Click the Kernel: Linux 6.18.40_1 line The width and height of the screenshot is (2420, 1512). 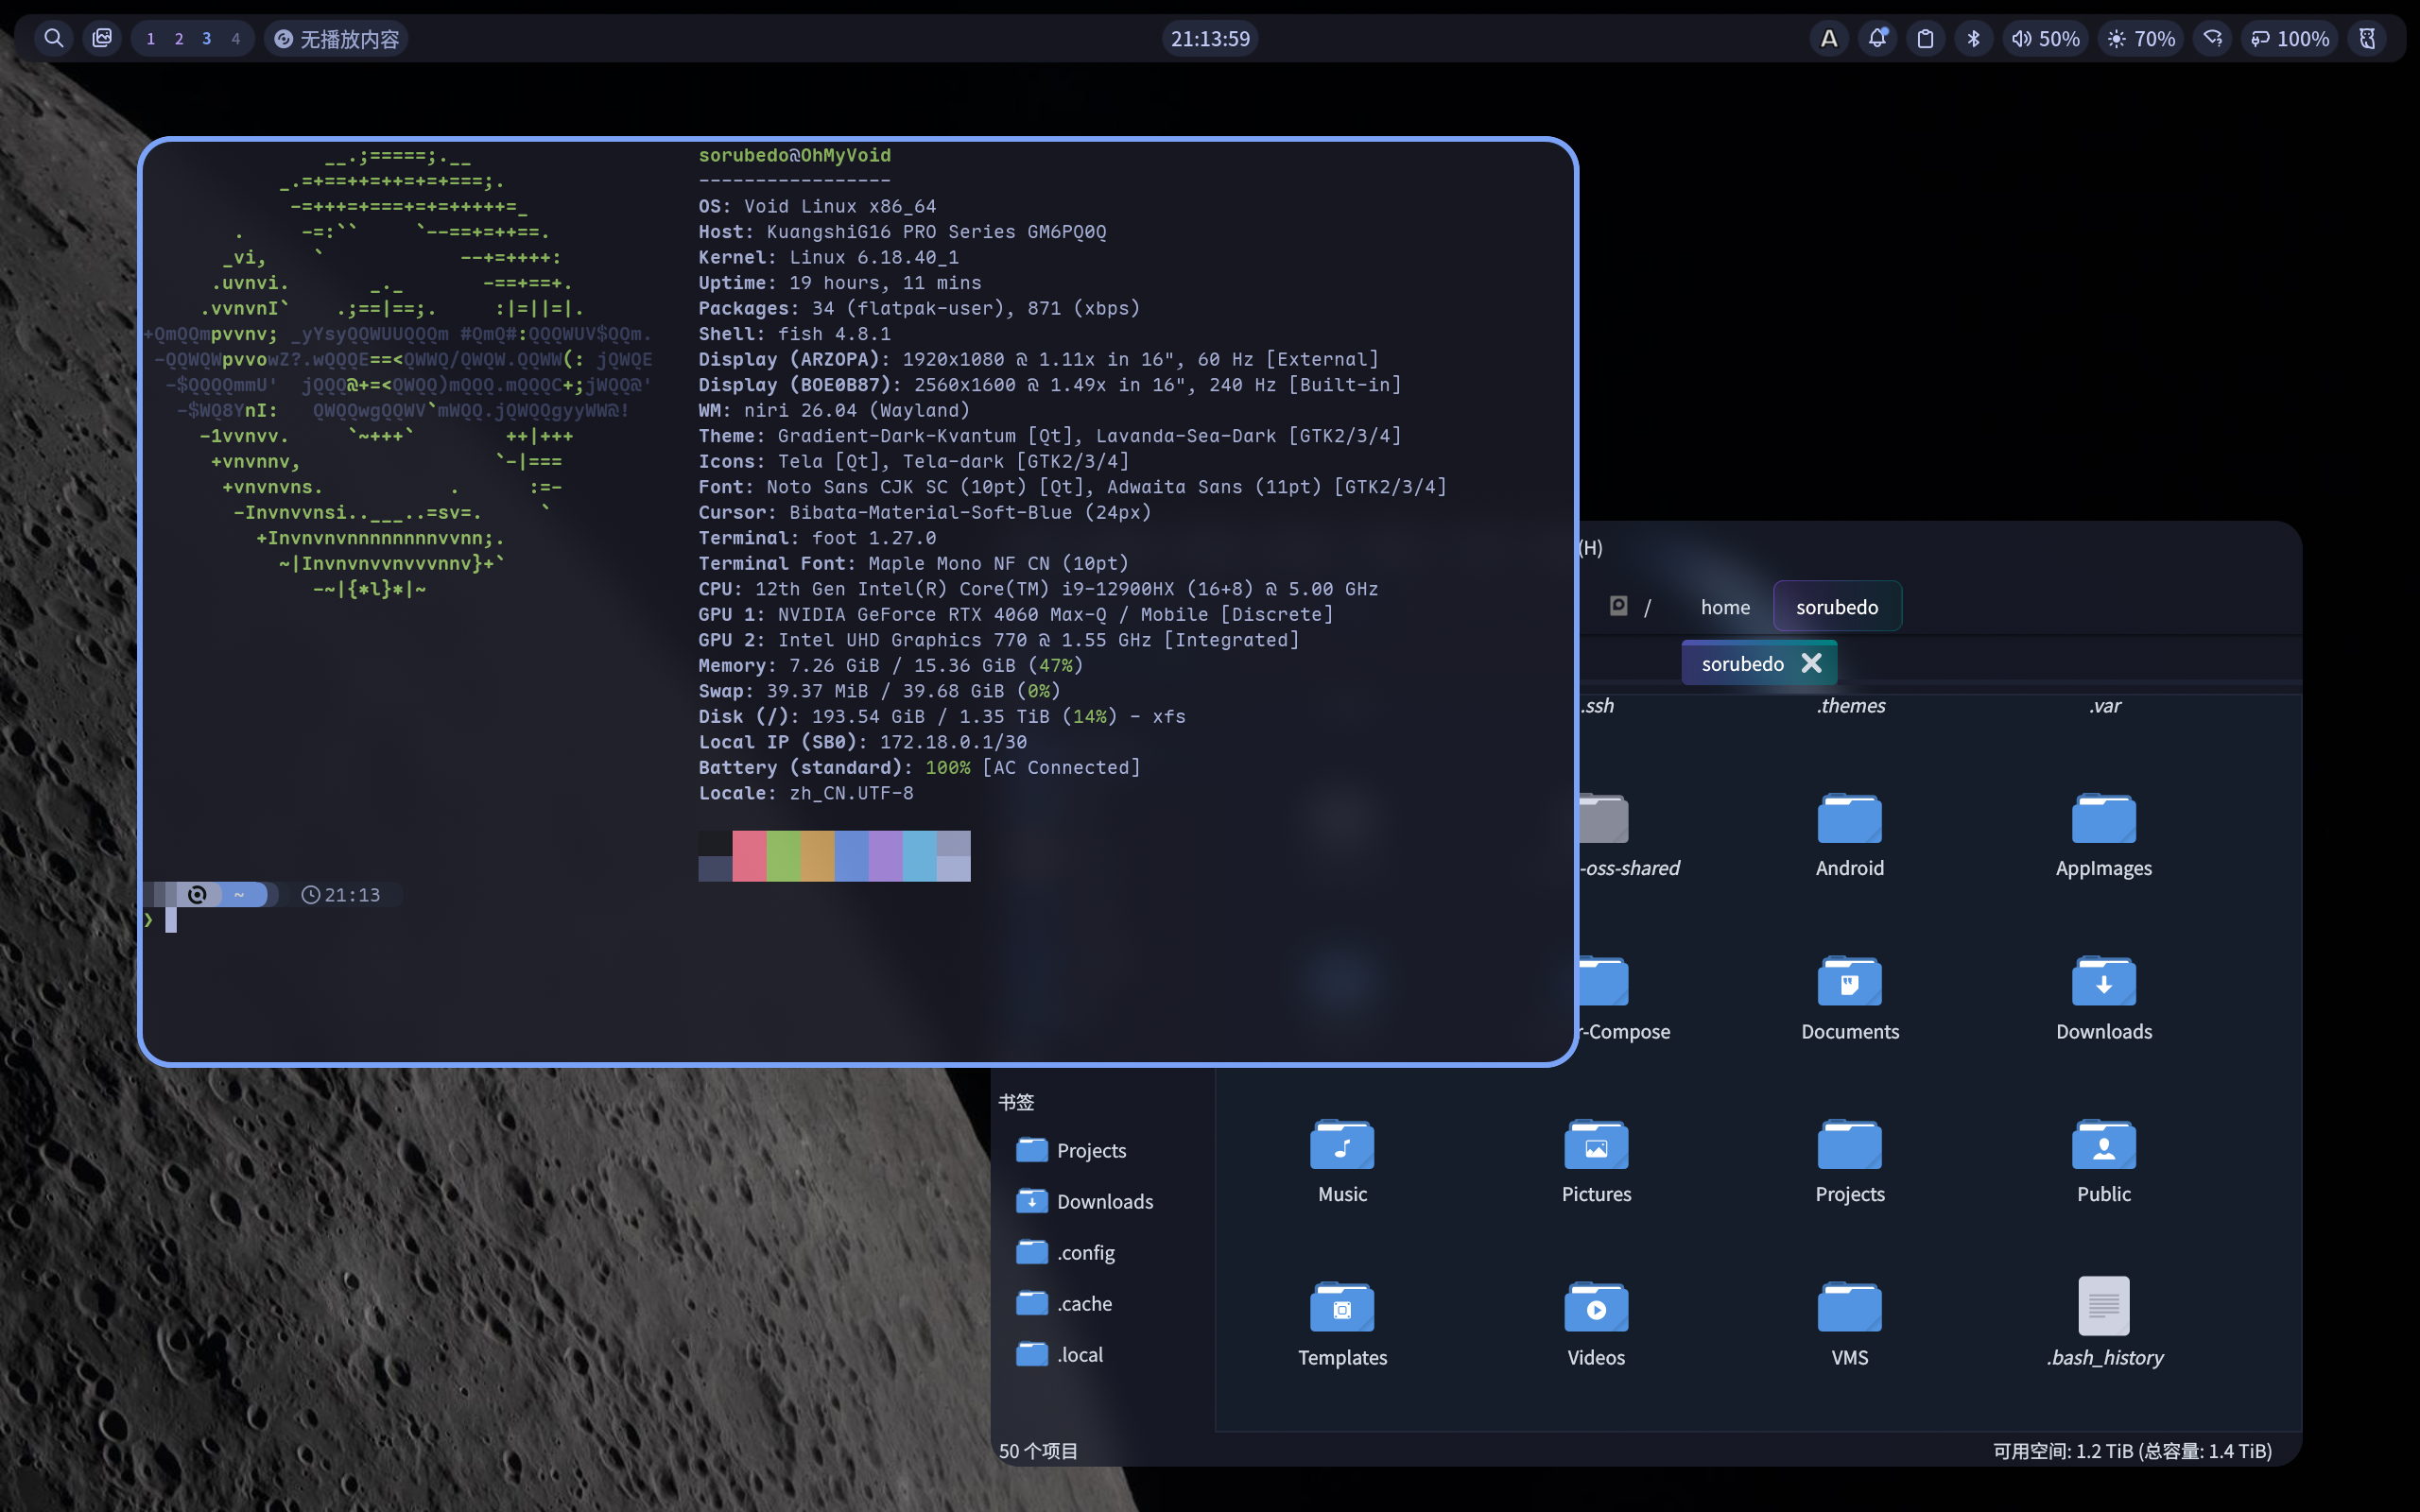[828, 257]
